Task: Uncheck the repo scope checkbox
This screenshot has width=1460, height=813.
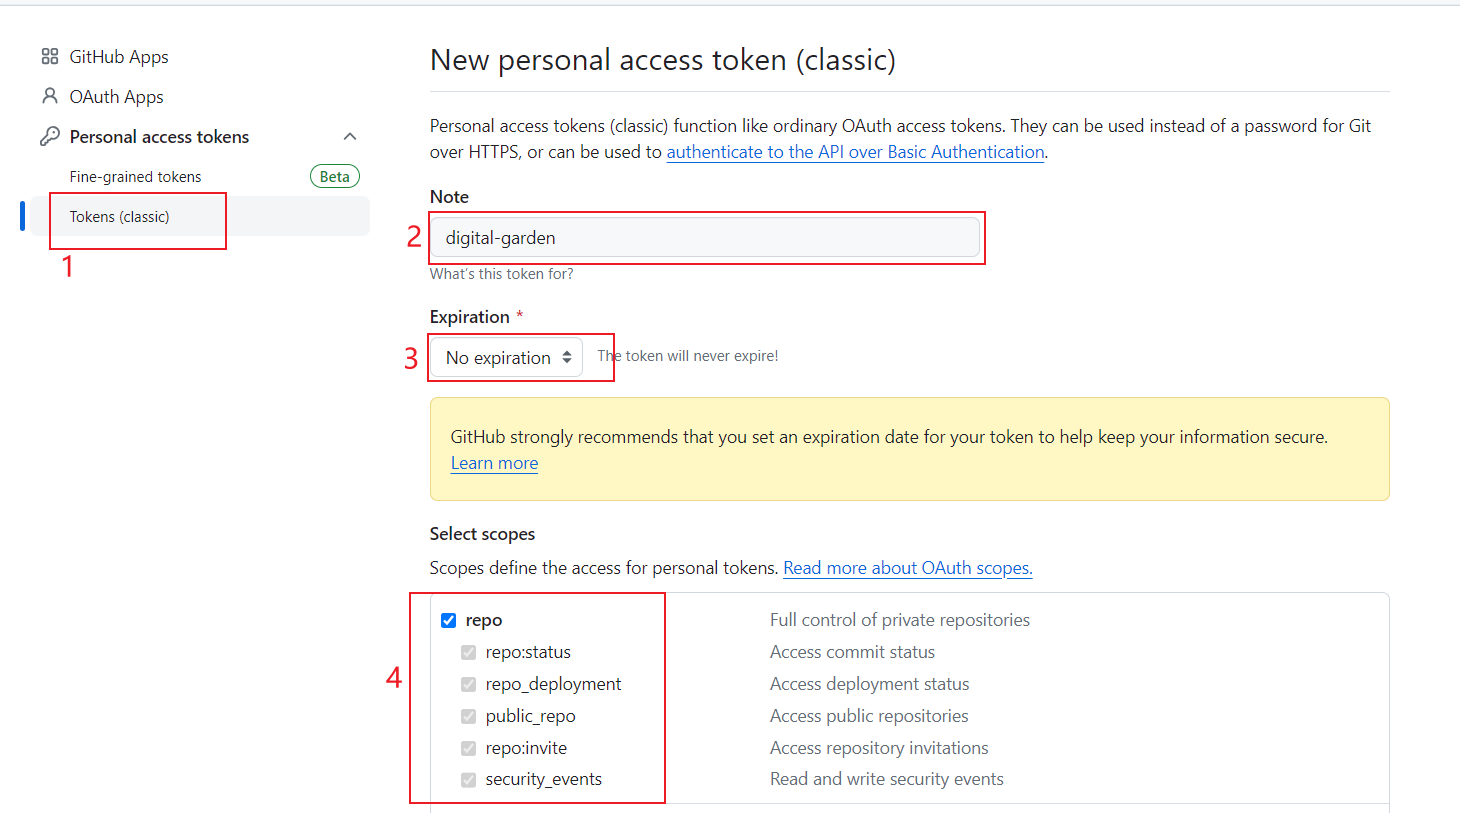Action: pyautogui.click(x=448, y=620)
